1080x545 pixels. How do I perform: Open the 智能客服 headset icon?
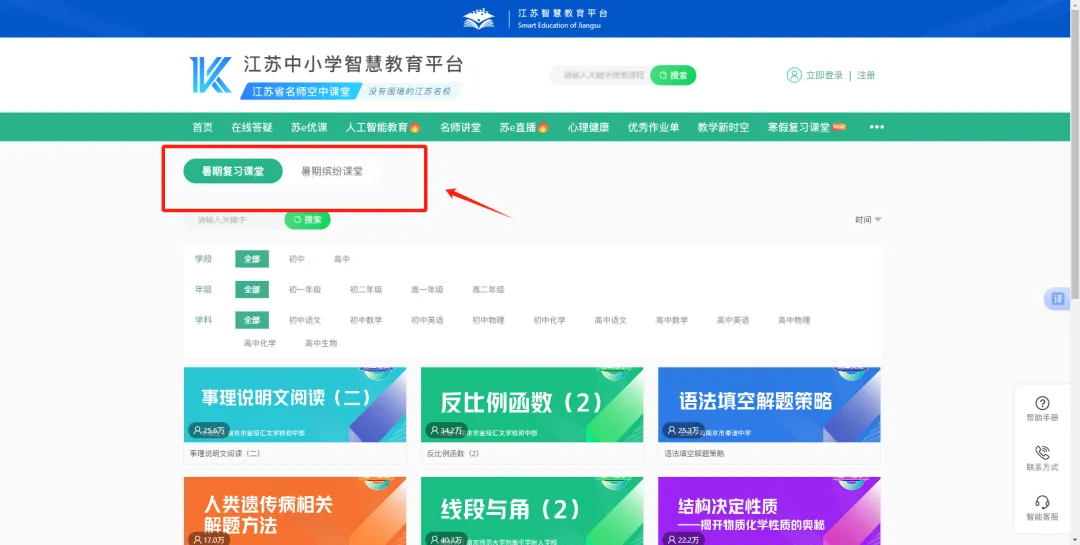pos(1042,503)
